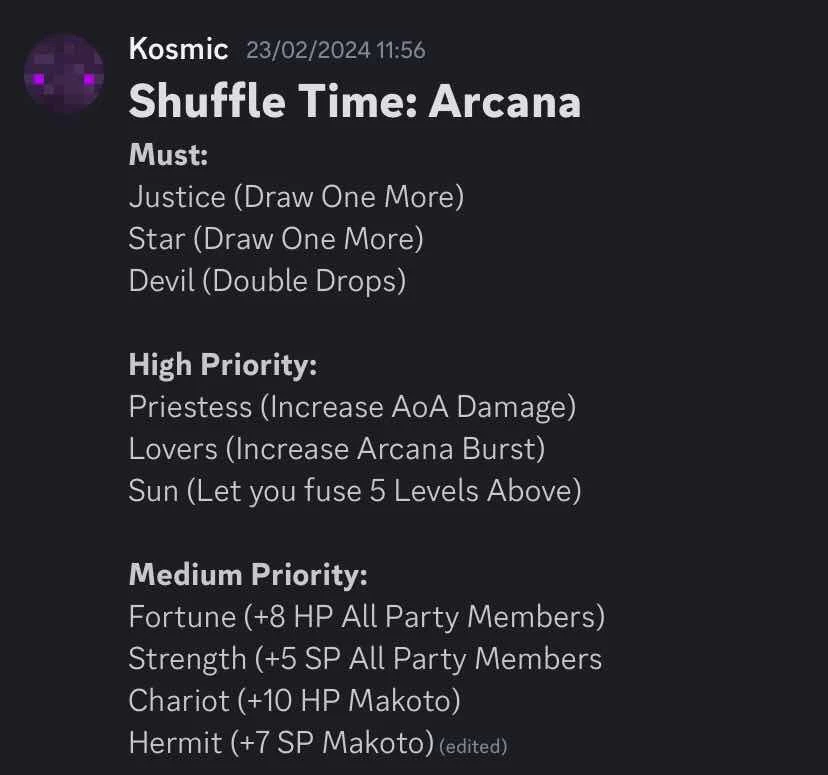
Task: Click the Sun (fuse 5 Levels Above) line
Action: tap(354, 491)
